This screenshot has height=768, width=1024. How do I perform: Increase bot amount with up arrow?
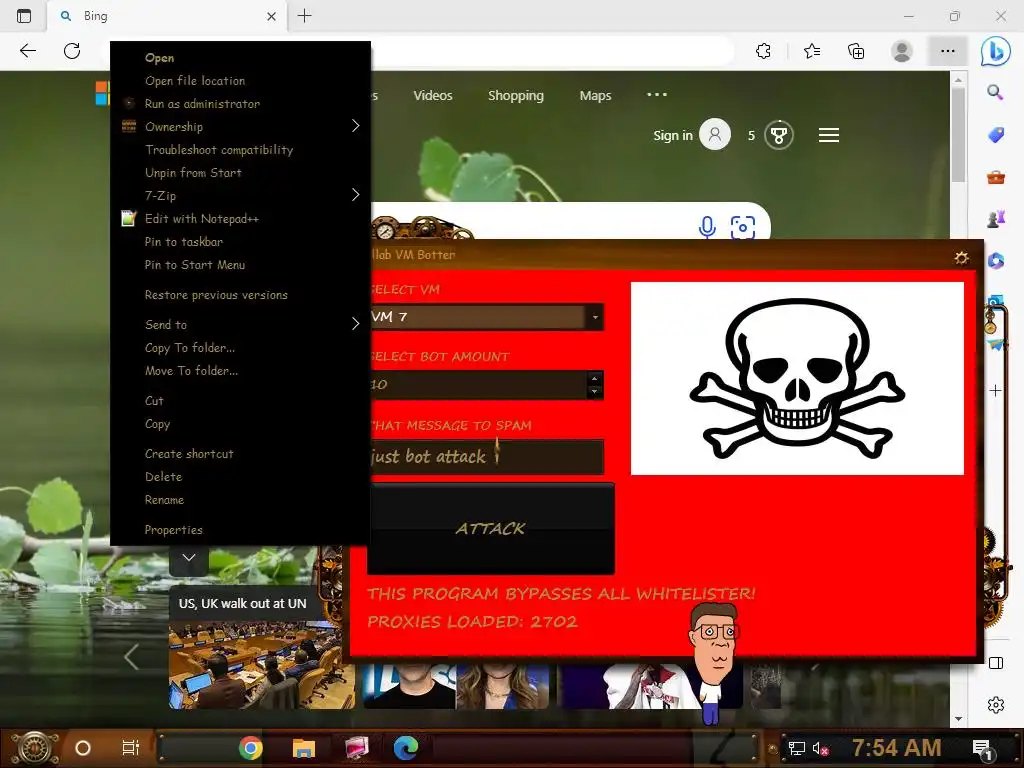(594, 378)
